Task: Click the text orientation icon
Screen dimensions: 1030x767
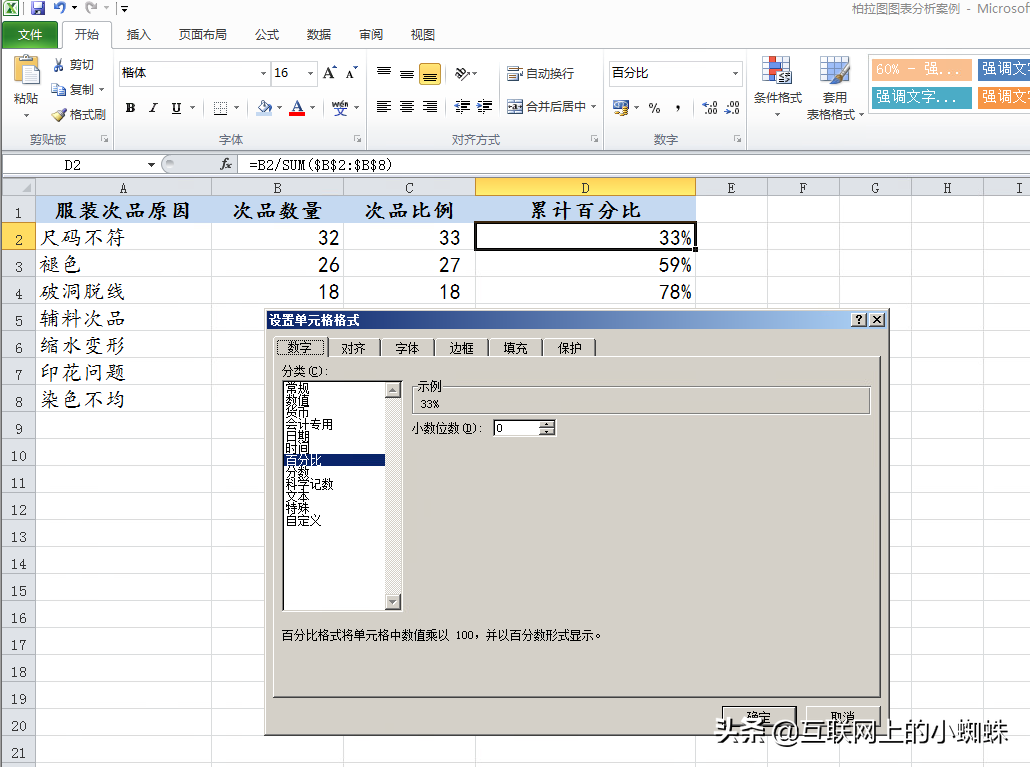Action: [463, 74]
